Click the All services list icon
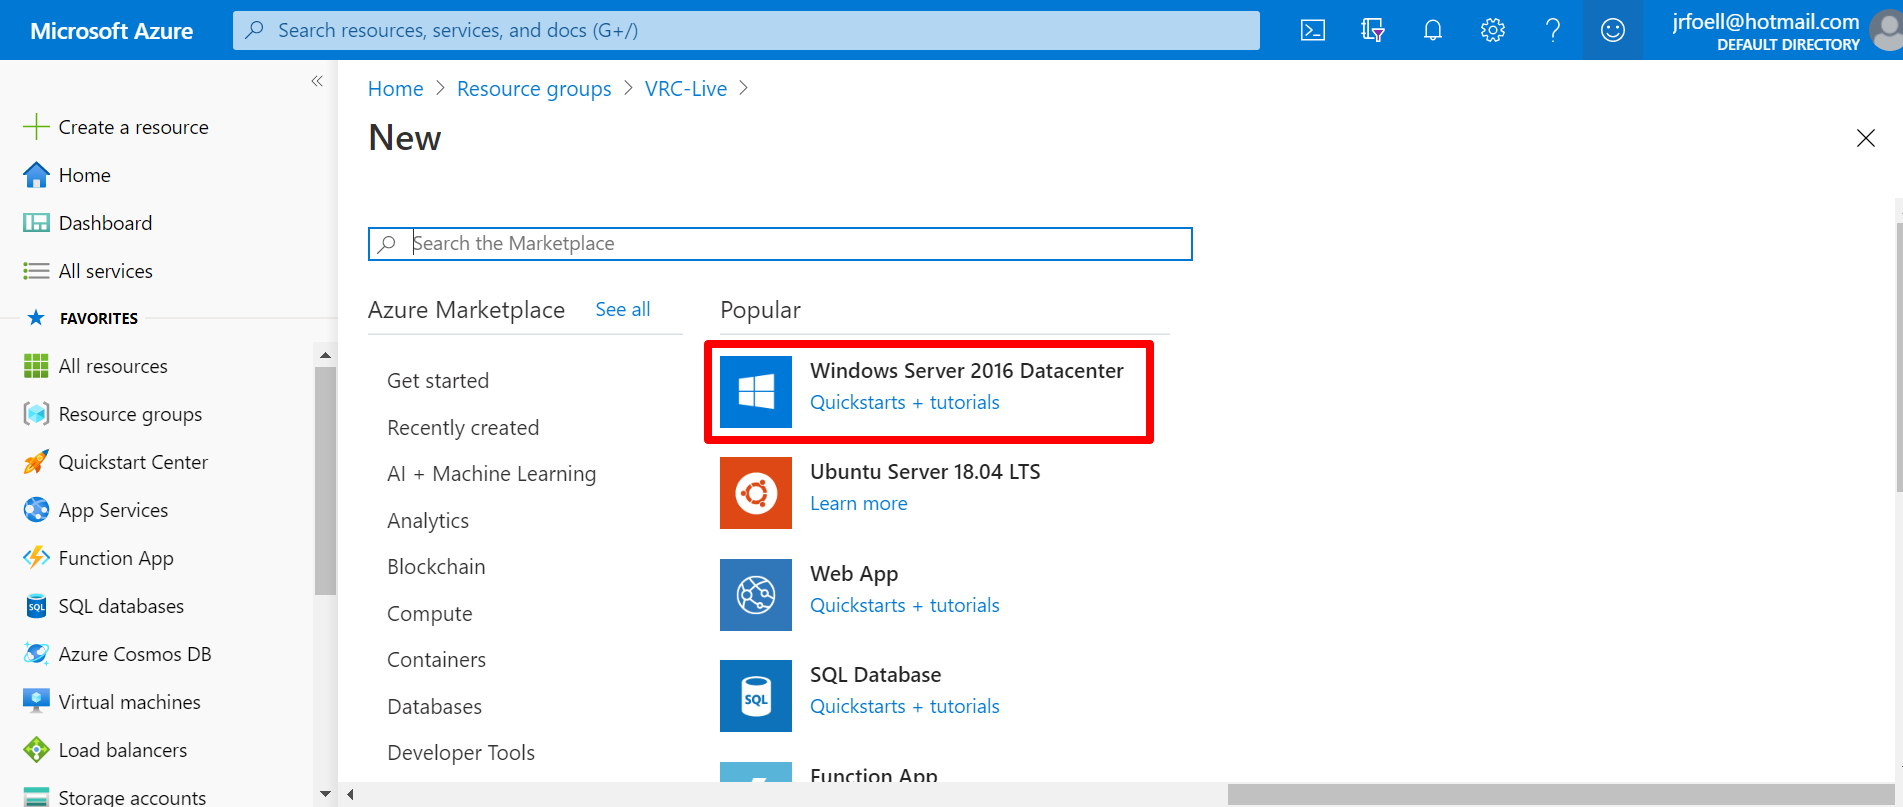Screen dimensions: 1903x807 (x=36, y=271)
